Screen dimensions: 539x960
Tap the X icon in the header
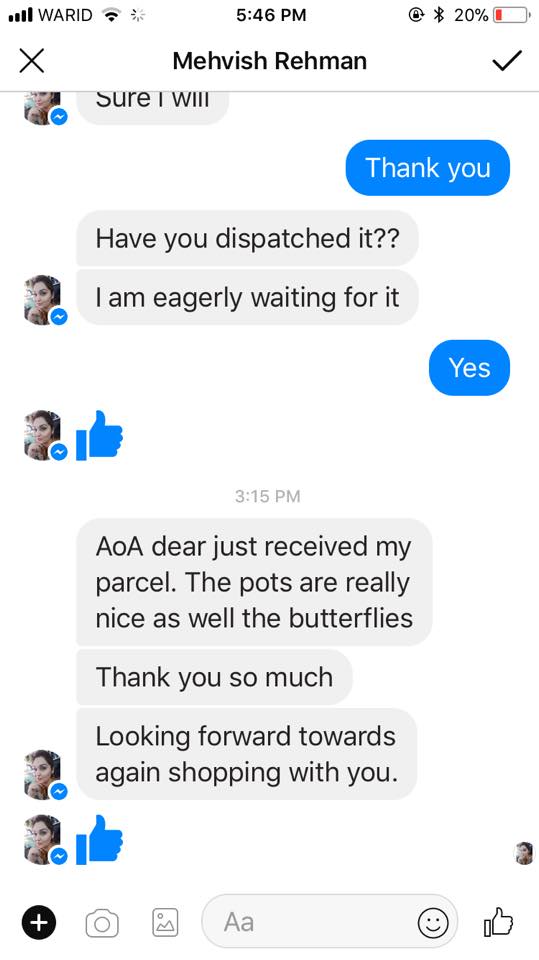pos(32,61)
